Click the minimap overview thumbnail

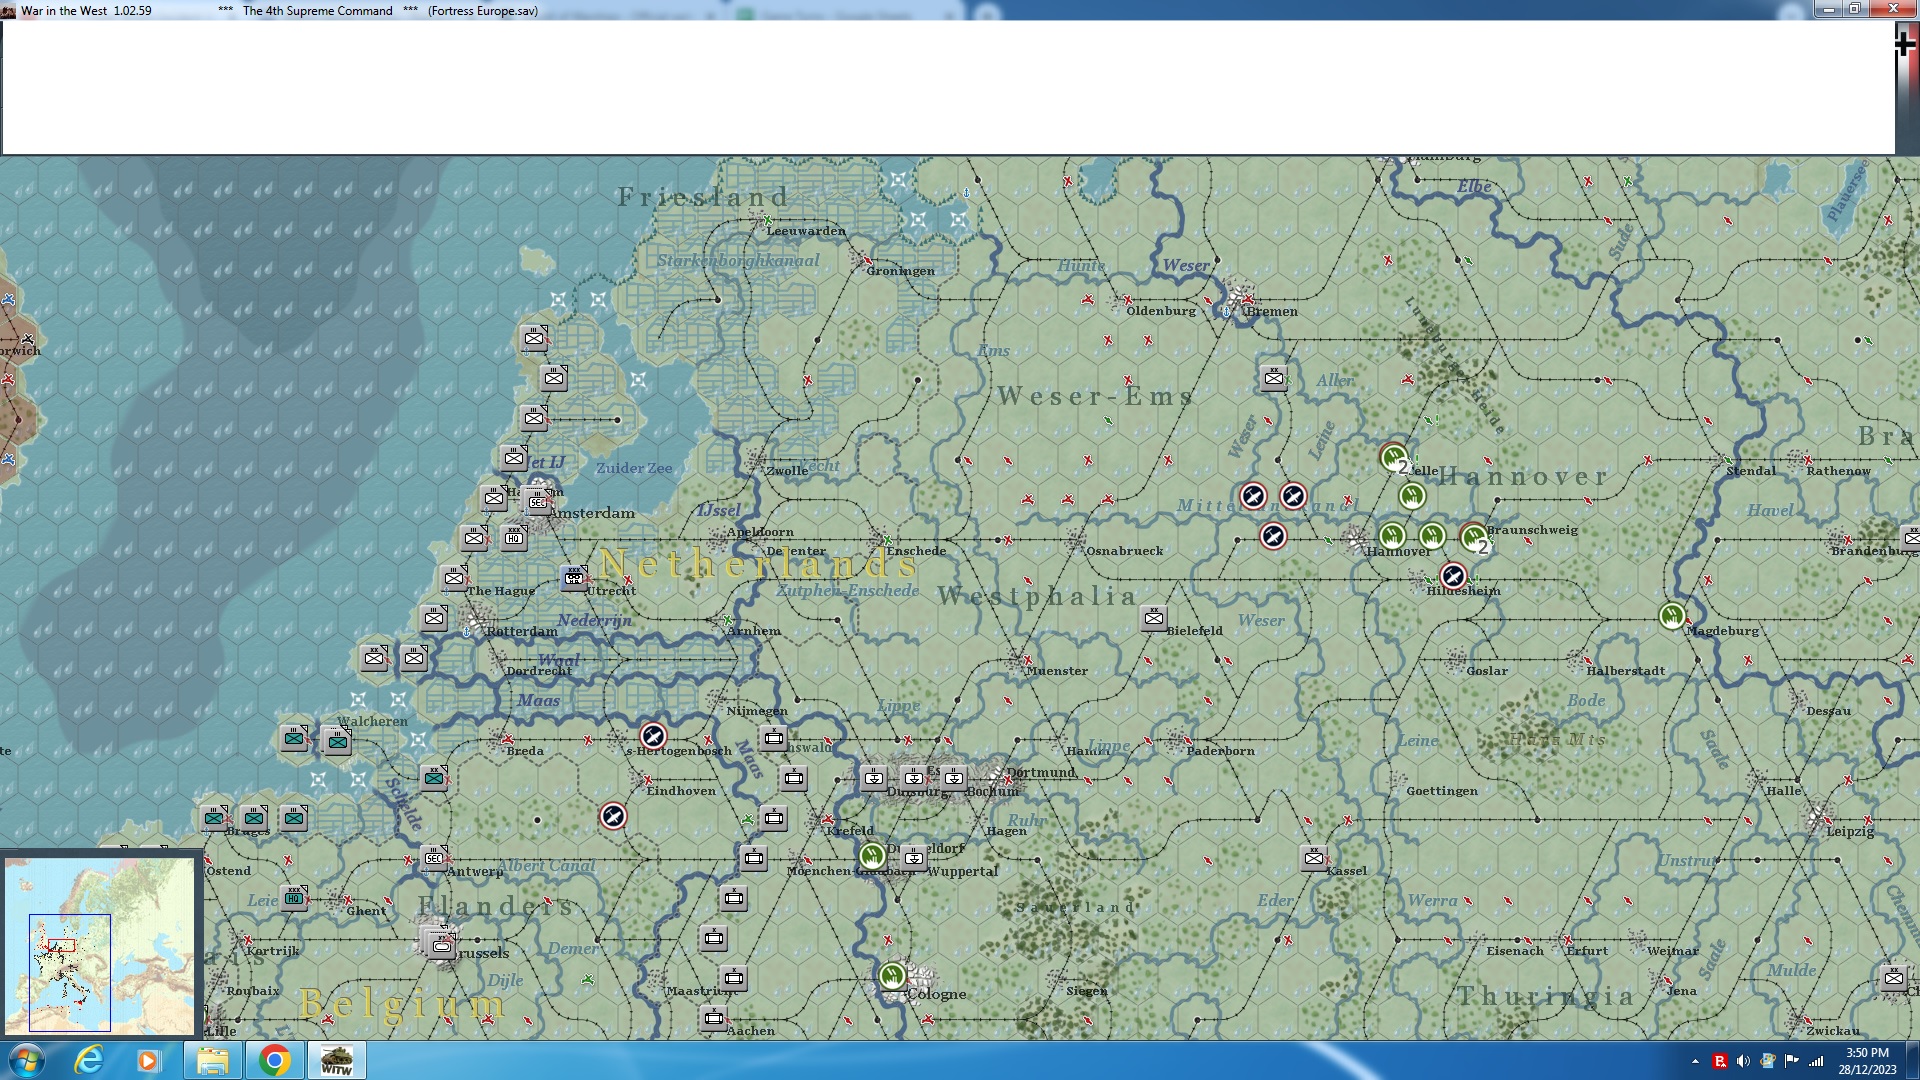100,945
